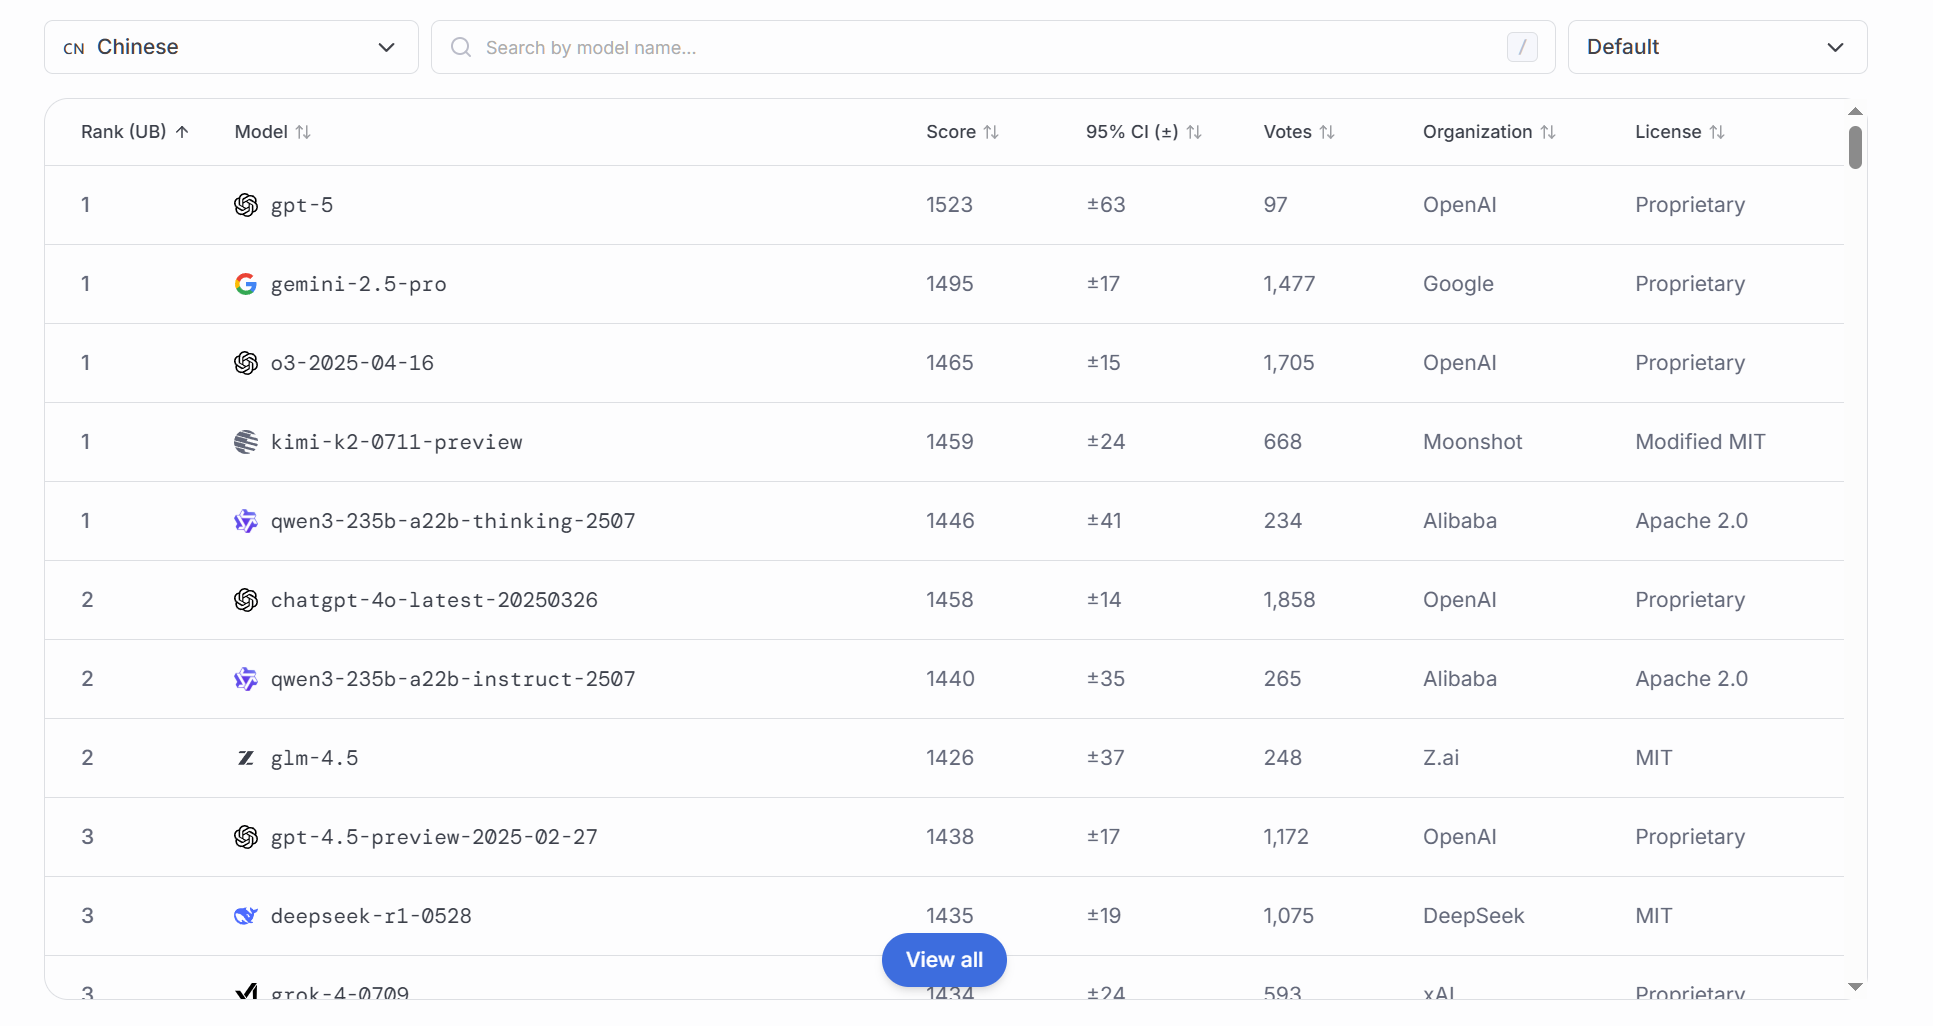
Task: Click the magnifier icon in search box
Action: 461,47
